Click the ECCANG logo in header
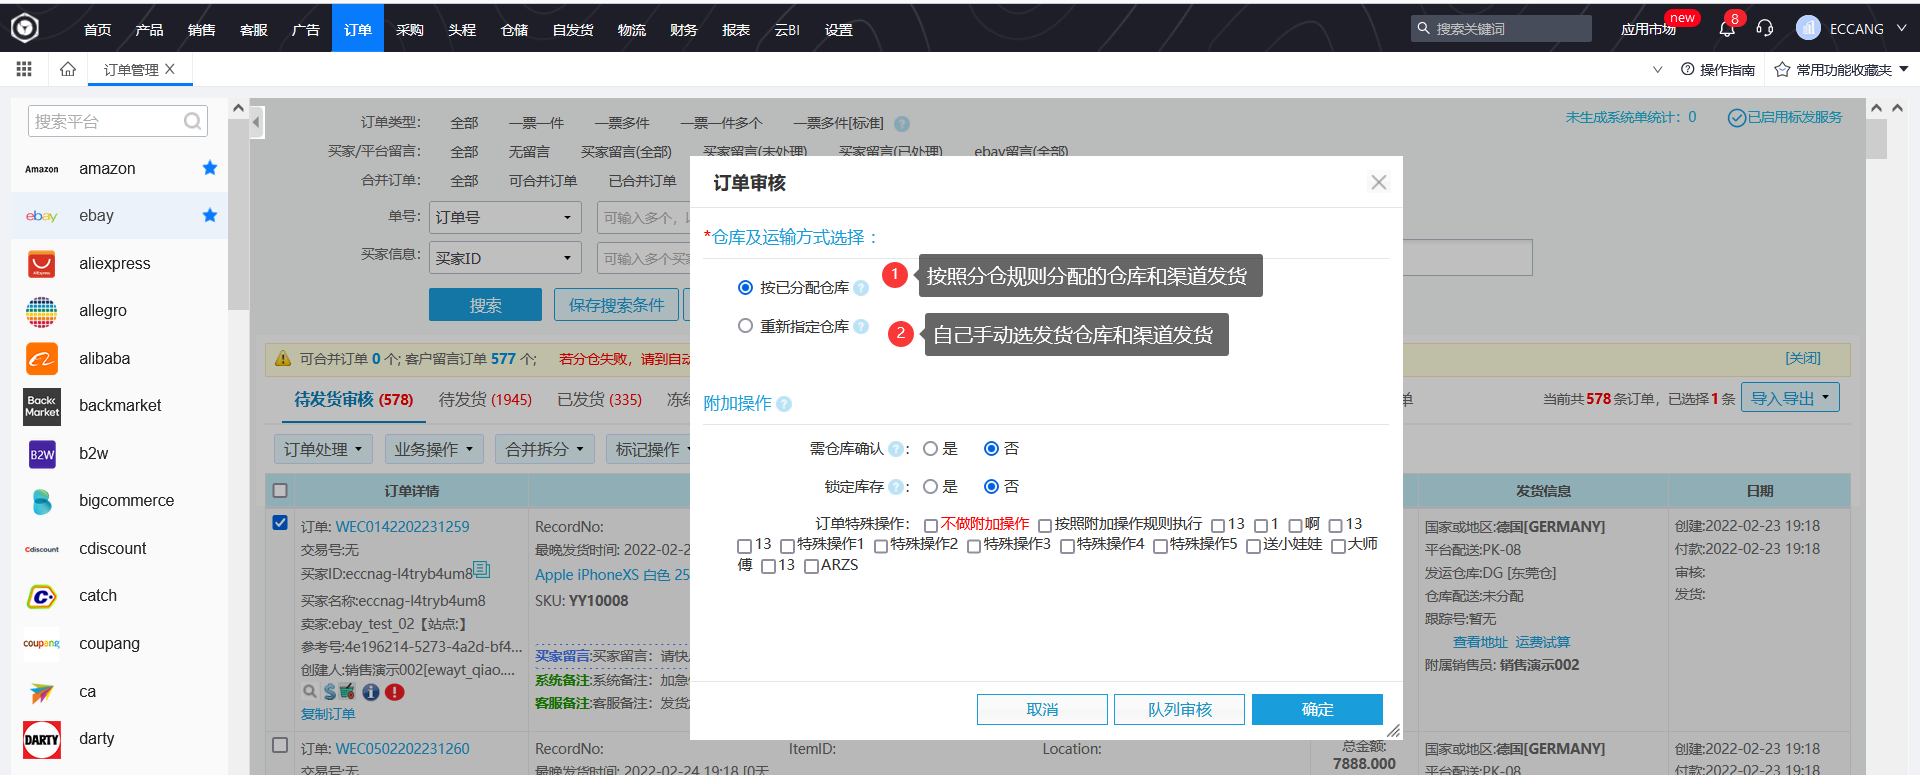 tap(24, 28)
